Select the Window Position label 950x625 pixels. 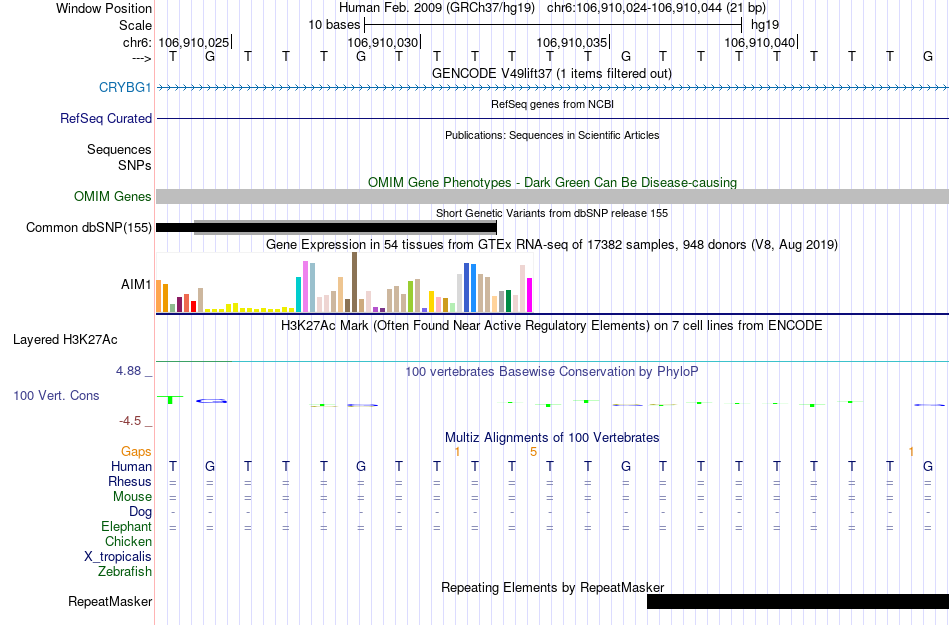point(104,8)
